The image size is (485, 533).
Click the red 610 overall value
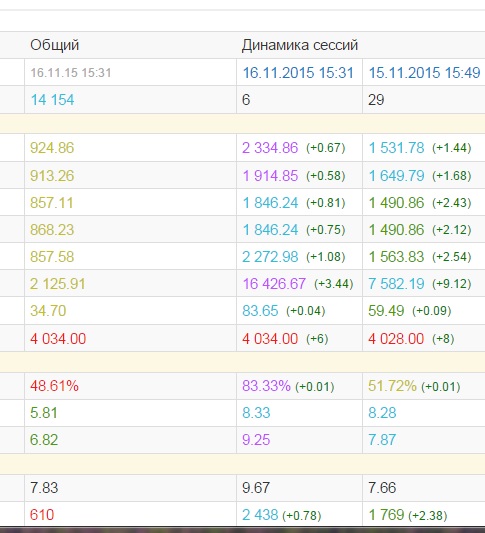[42, 515]
